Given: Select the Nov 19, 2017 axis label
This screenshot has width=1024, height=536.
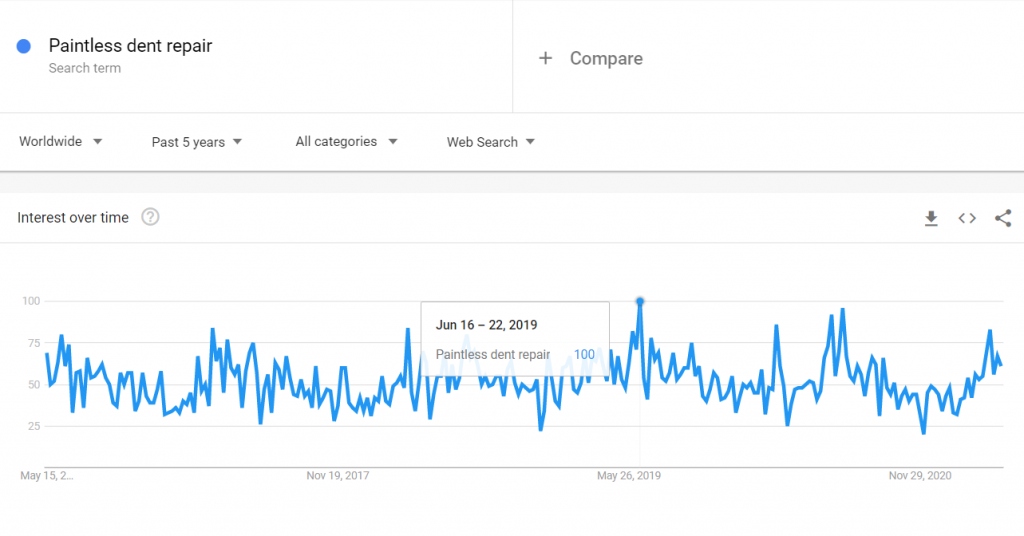Looking at the screenshot, I should tap(338, 475).
